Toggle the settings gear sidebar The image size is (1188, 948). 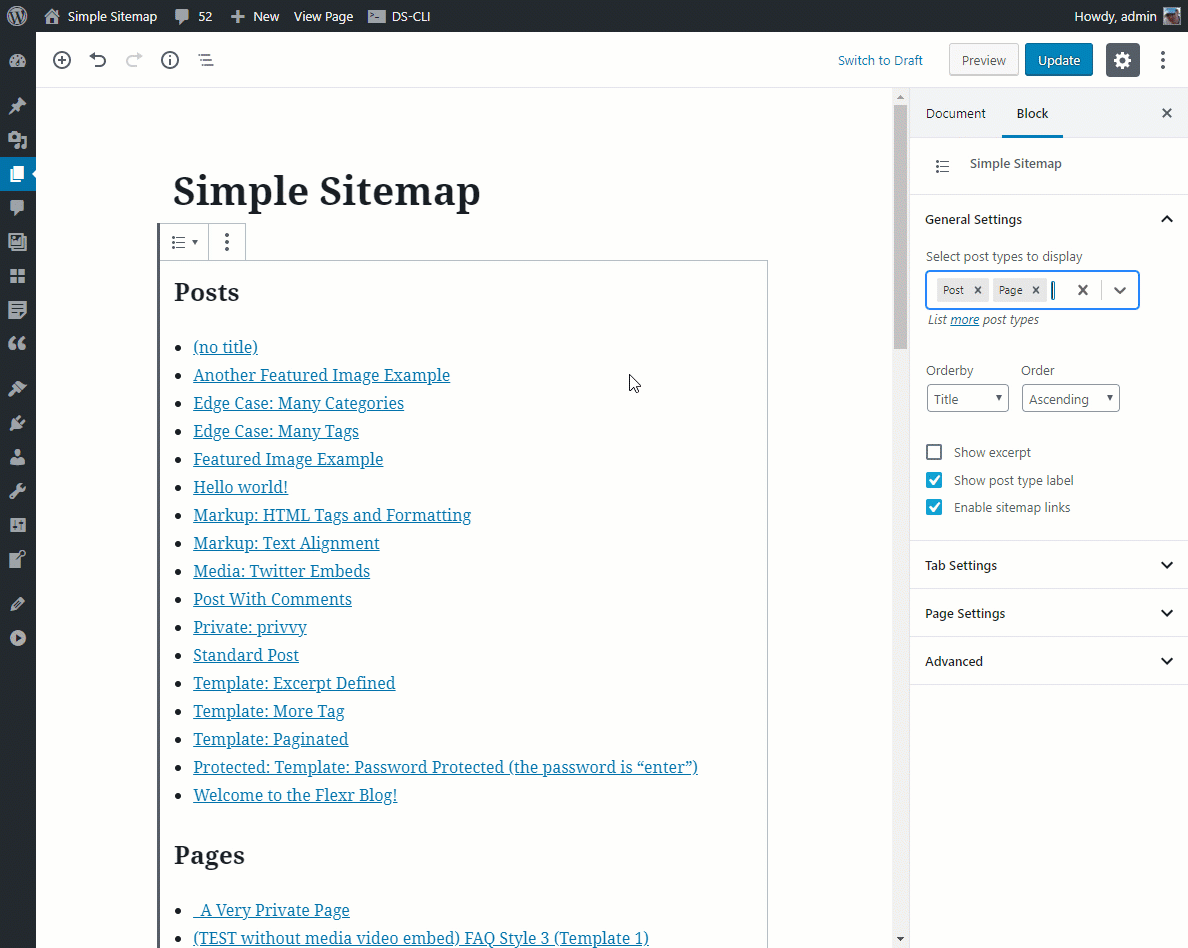1122,60
